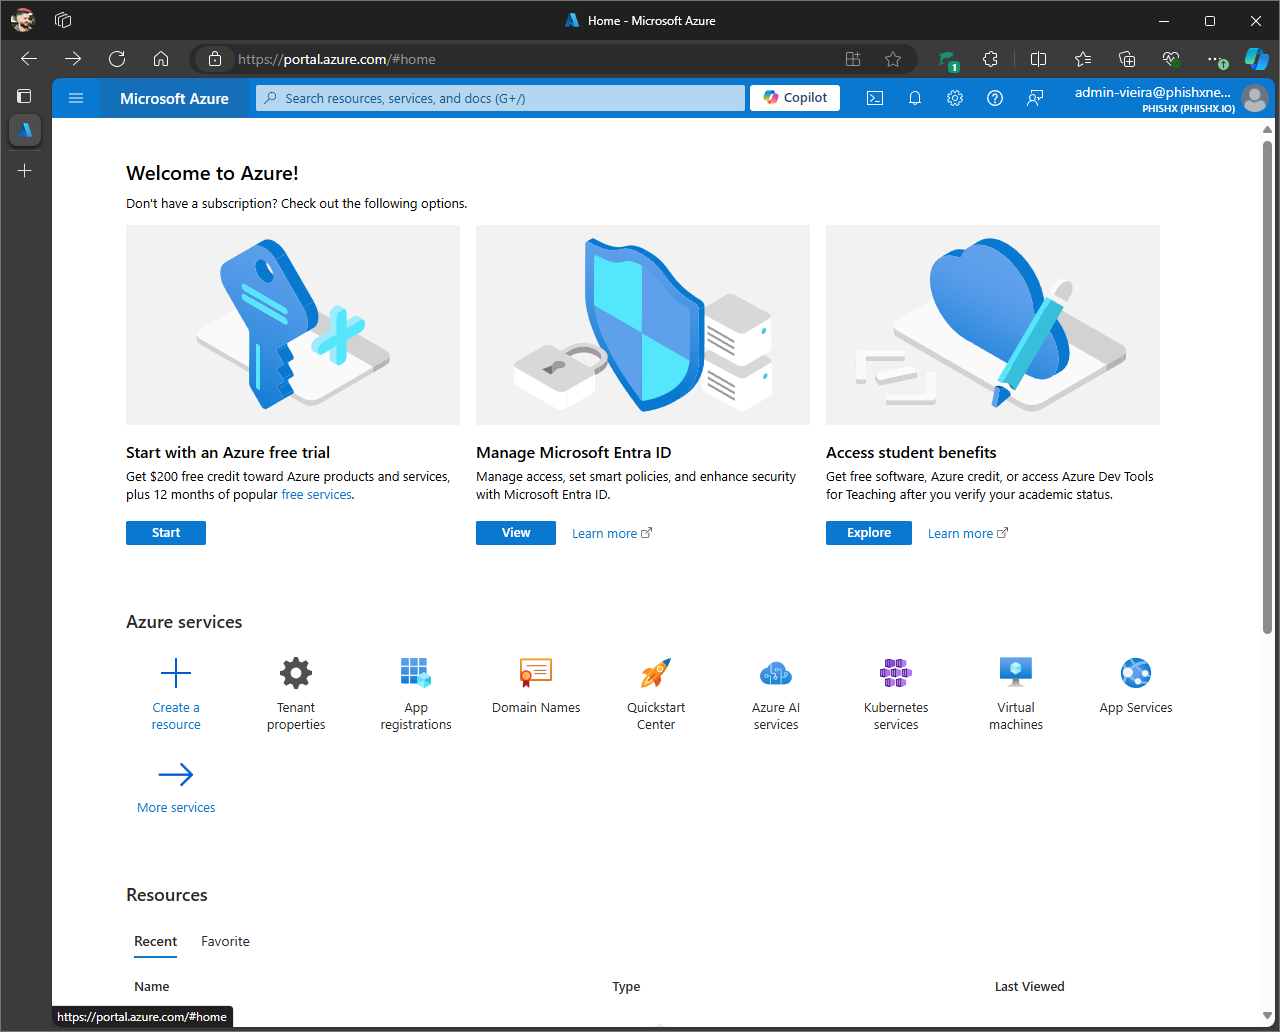Click Explore for student benefits
The width and height of the screenshot is (1280, 1032).
pyautogui.click(x=869, y=533)
